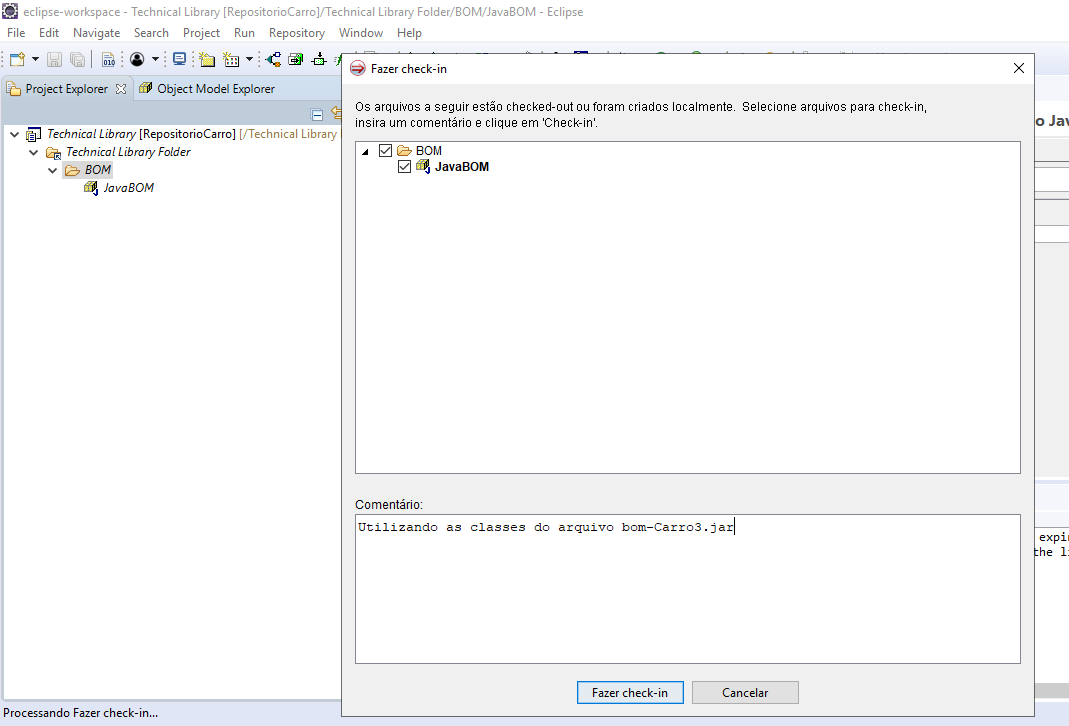Click the binary 010 toolbar icon

(108, 59)
